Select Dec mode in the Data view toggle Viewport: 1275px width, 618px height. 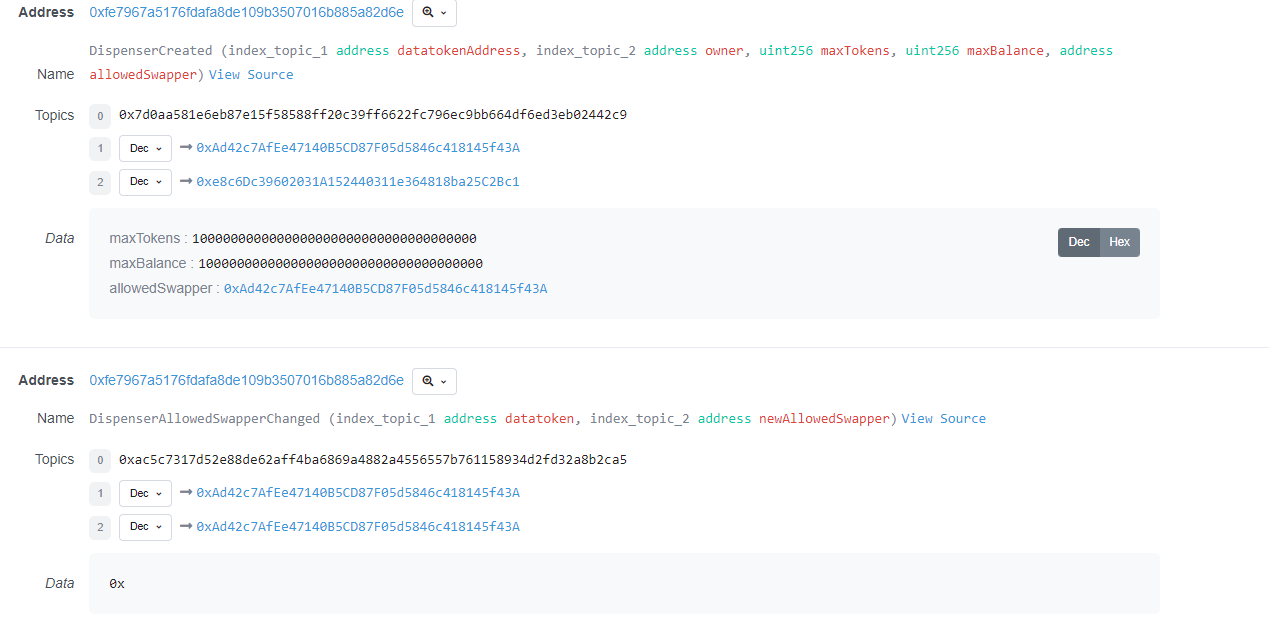pos(1078,242)
